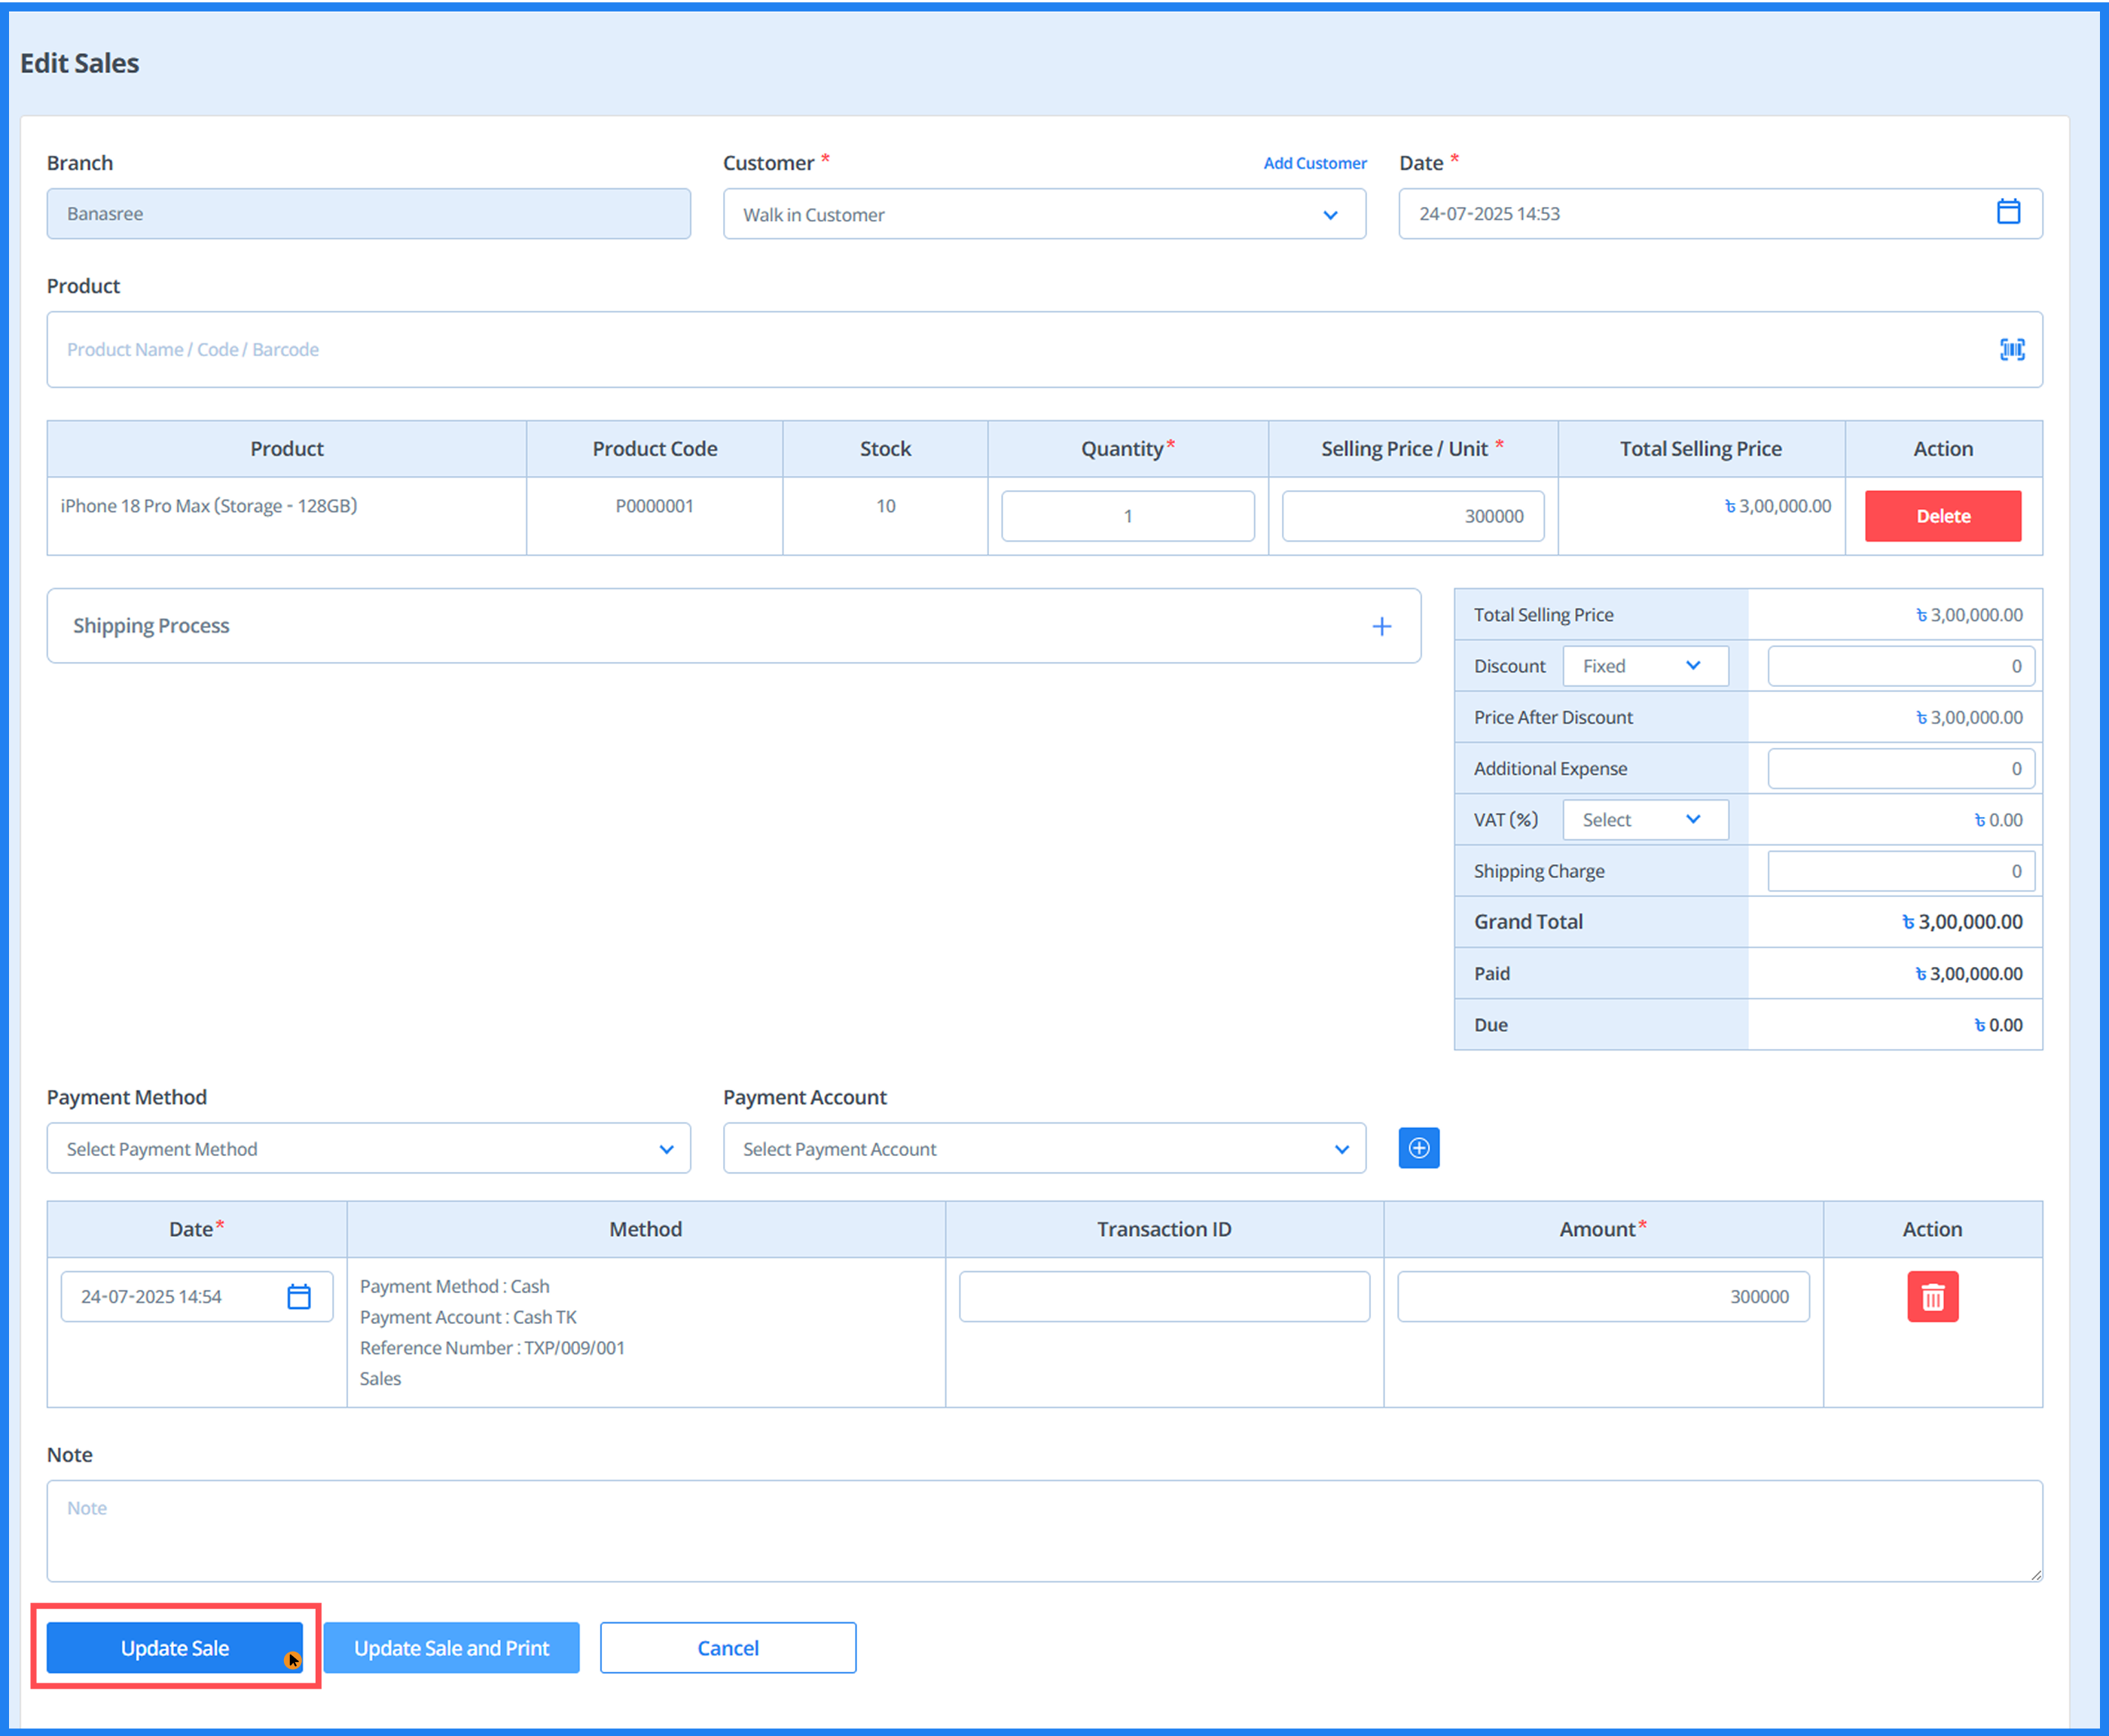Viewport: 2109px width, 1736px height.
Task: Click the Cancel button
Action: (727, 1647)
